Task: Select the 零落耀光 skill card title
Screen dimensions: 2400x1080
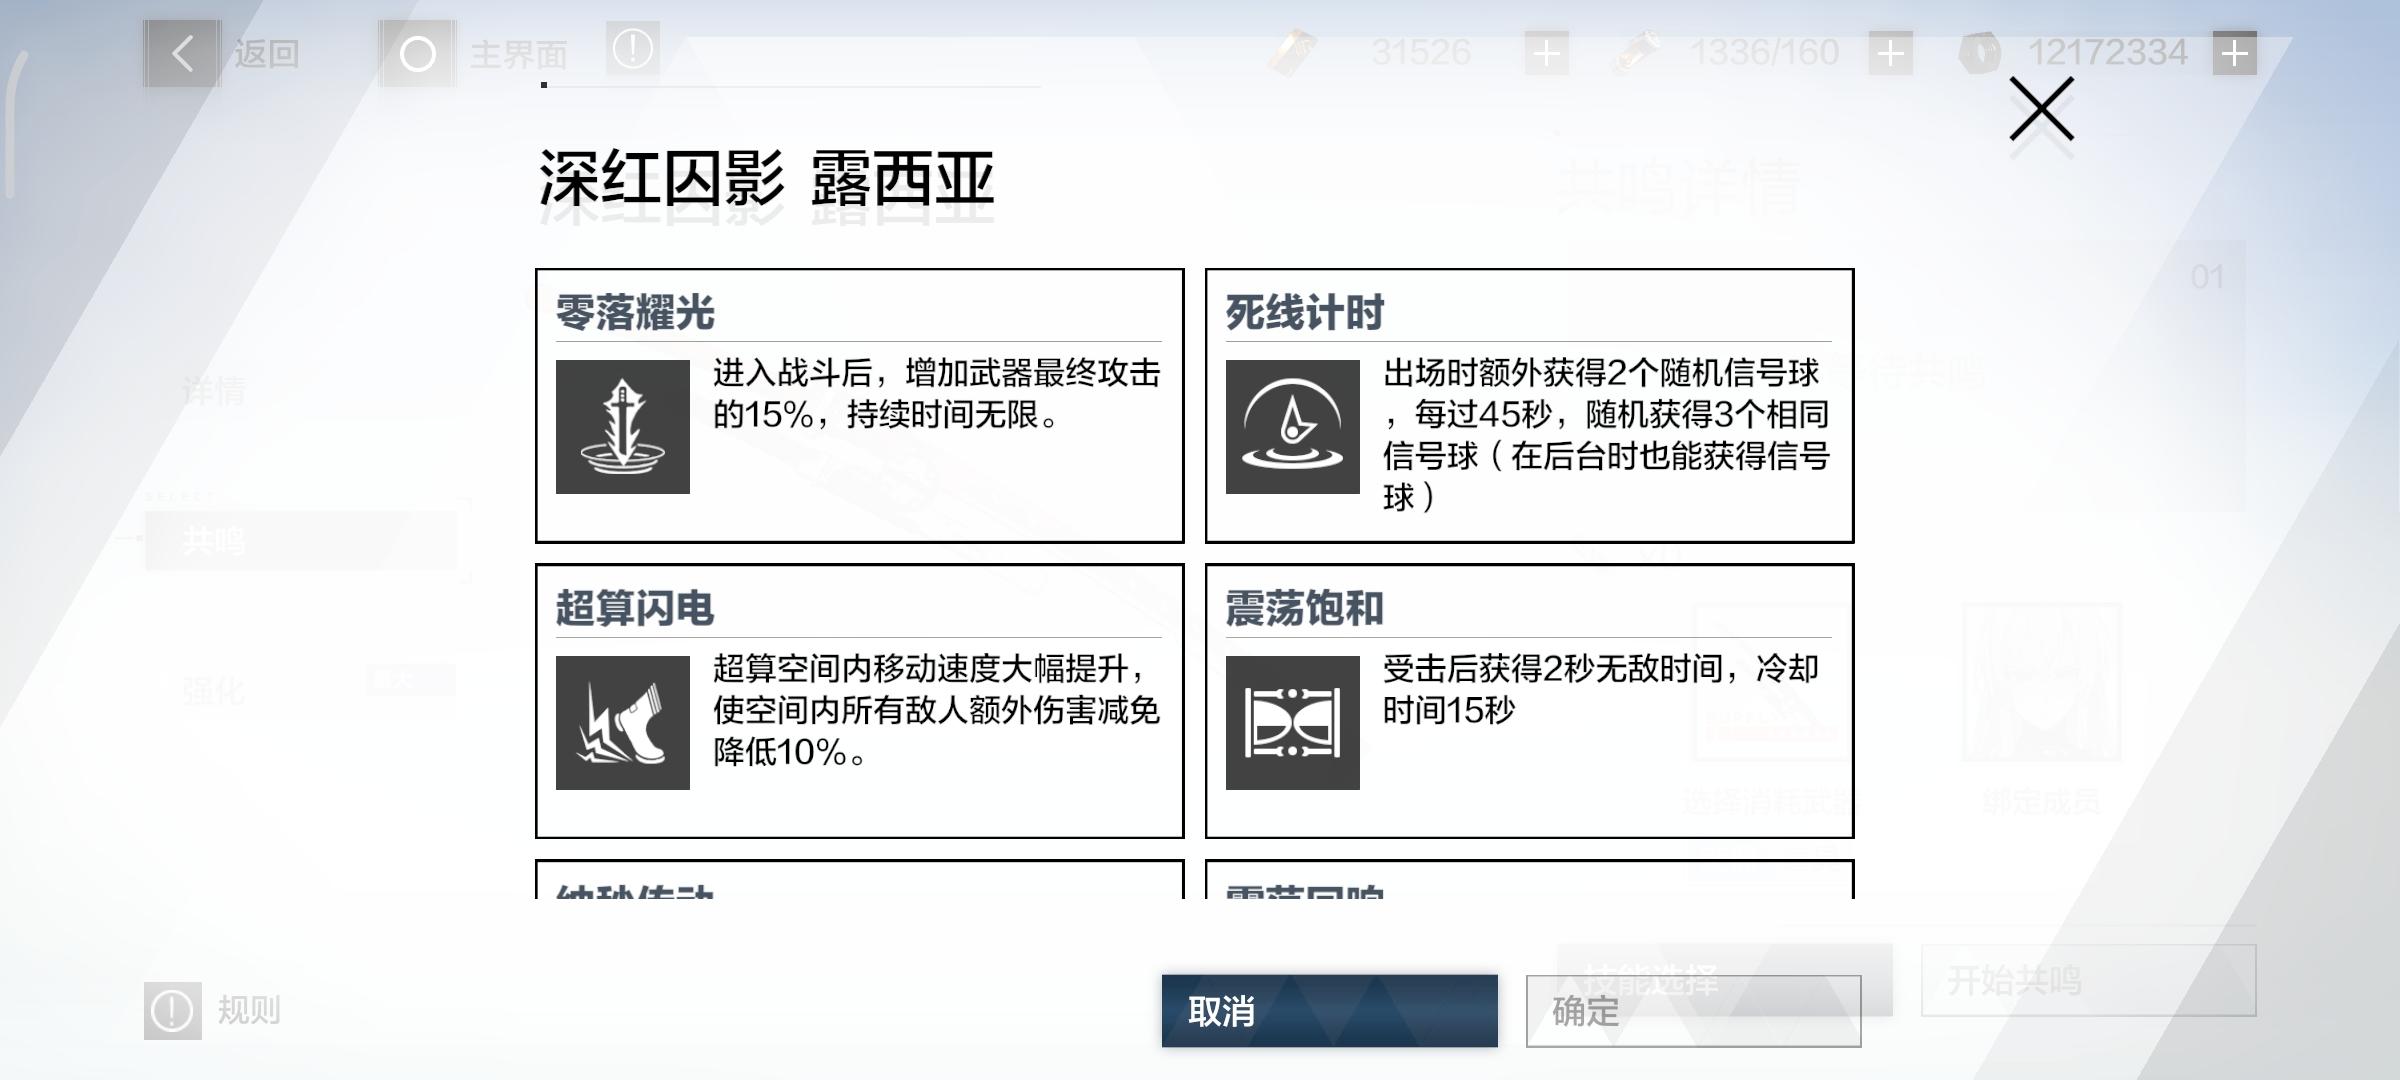Action: coord(635,313)
